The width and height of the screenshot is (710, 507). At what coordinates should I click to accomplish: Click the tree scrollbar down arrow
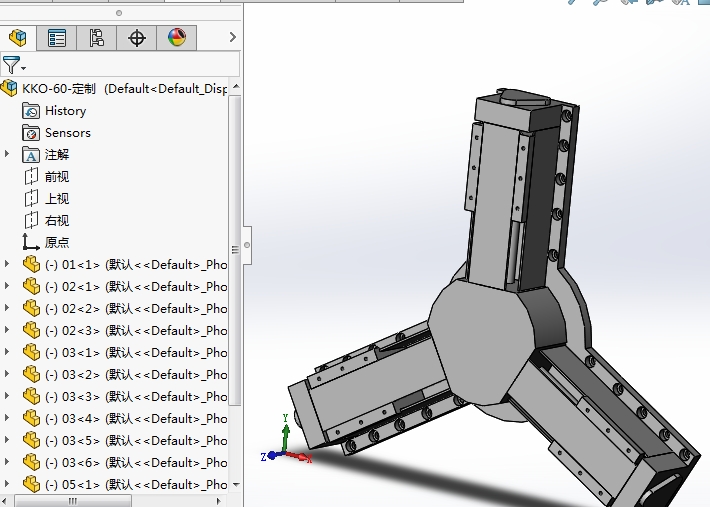(235, 484)
